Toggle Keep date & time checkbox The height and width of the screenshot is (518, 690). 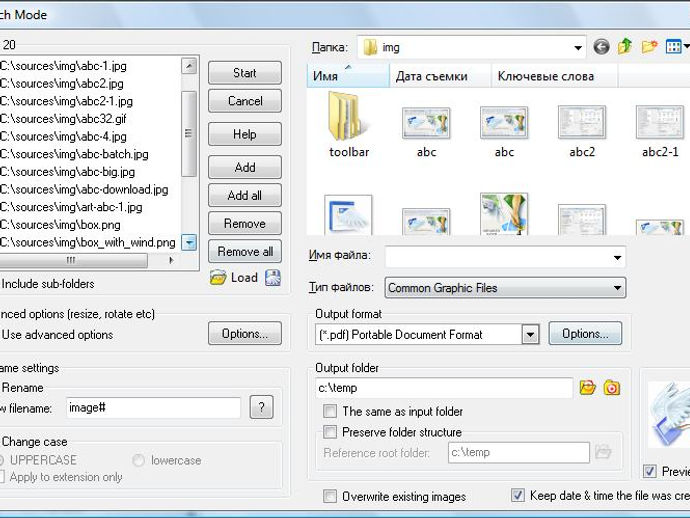click(x=518, y=495)
